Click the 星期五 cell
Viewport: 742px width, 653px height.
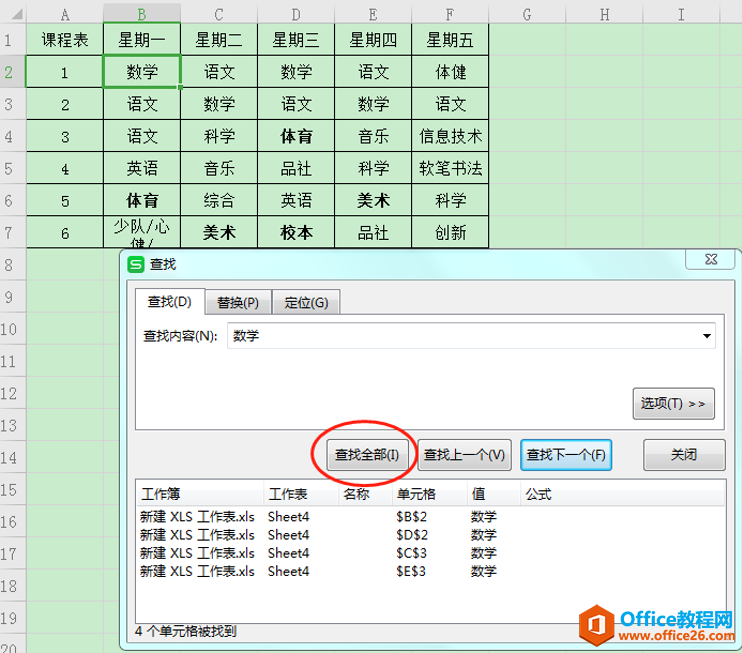coord(450,40)
